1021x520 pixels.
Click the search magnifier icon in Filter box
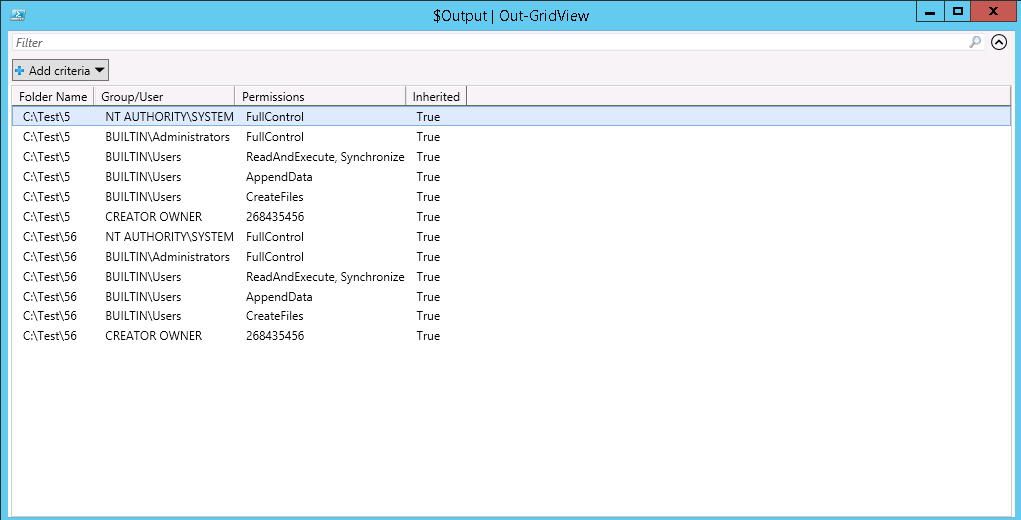tap(975, 42)
